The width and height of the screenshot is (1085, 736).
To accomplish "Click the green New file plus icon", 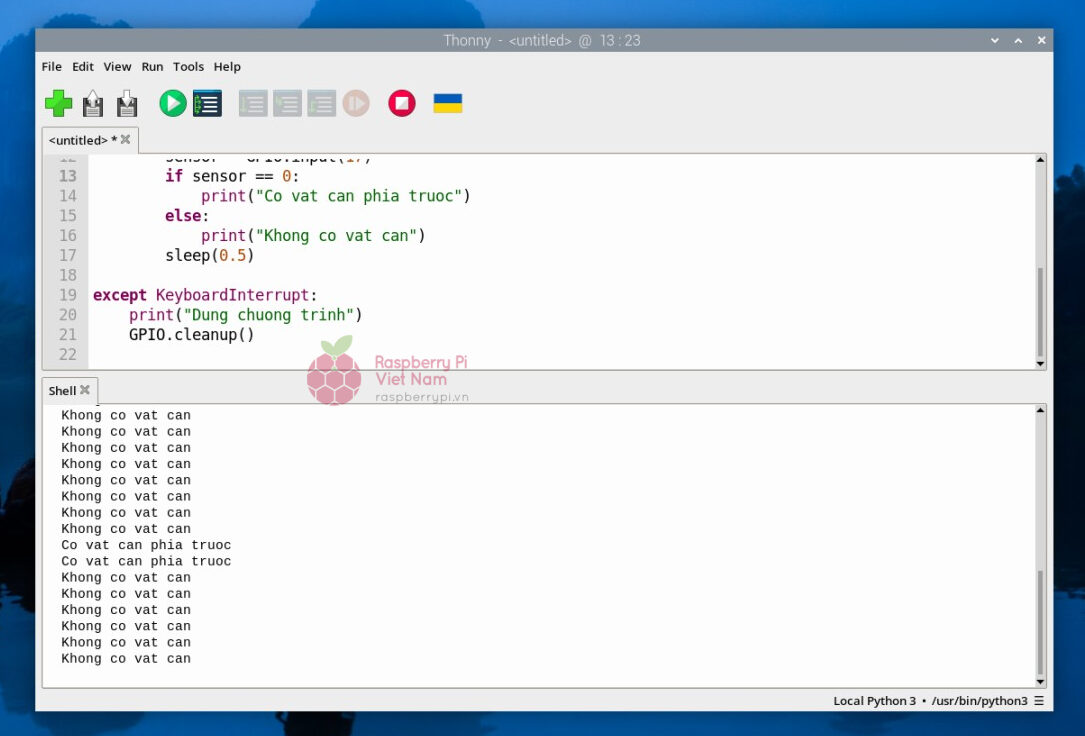I will click(x=59, y=103).
